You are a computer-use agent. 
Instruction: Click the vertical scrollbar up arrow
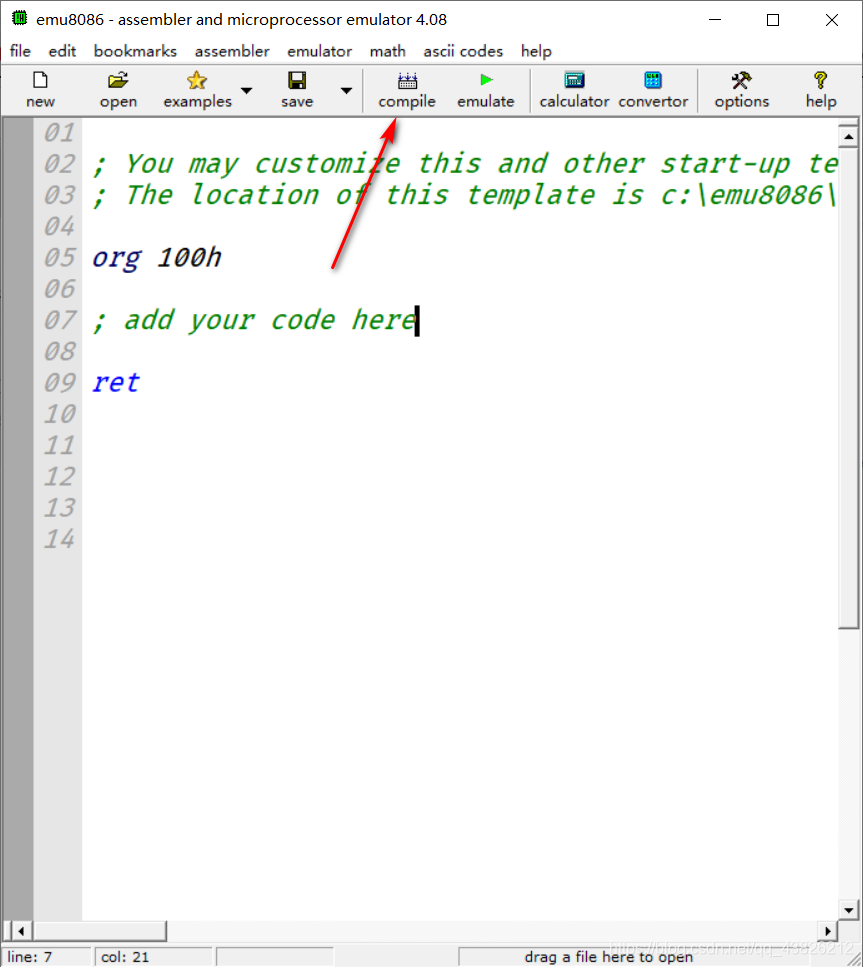(x=849, y=136)
